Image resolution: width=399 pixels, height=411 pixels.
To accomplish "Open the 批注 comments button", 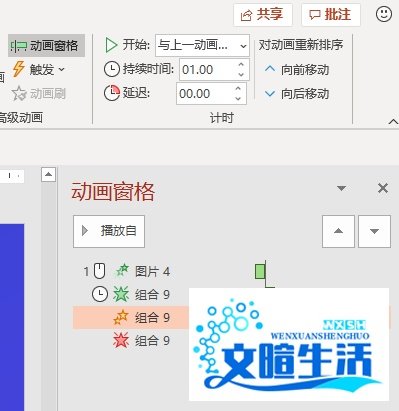I will pyautogui.click(x=331, y=15).
